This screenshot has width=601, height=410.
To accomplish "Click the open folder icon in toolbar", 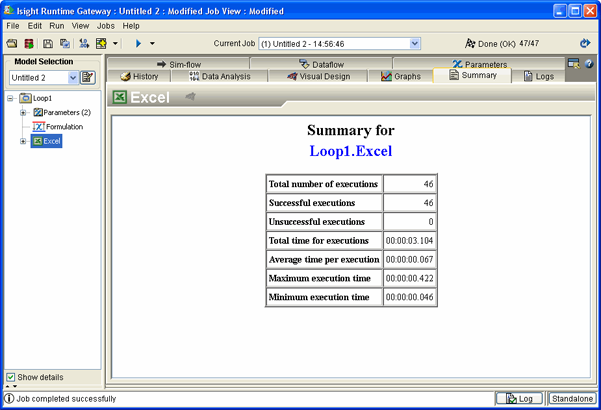I will coord(12,44).
